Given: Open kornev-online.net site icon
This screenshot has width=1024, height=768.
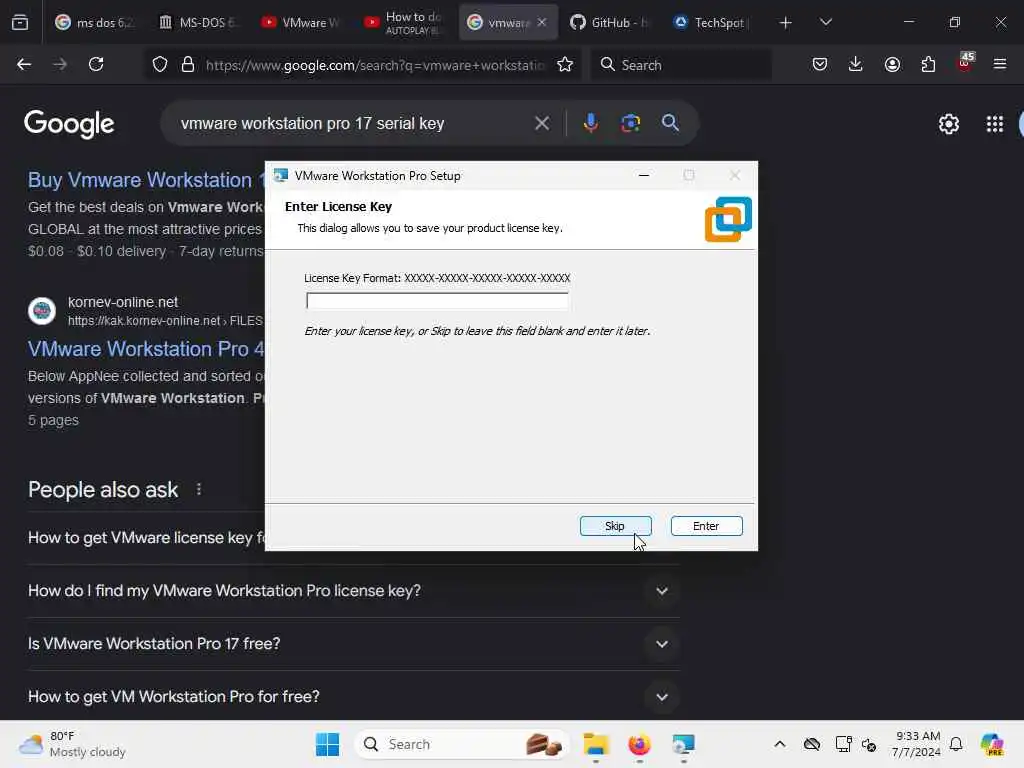Looking at the screenshot, I should click(42, 311).
